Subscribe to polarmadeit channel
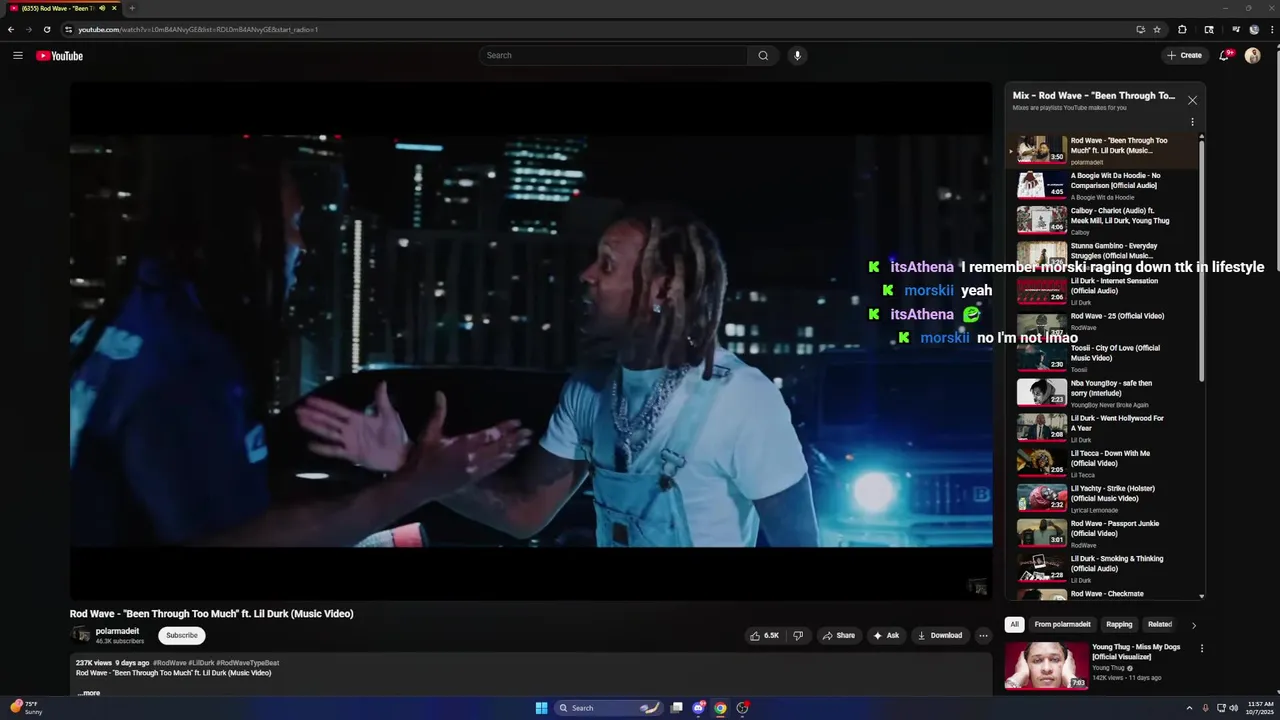Viewport: 1280px width, 720px height. point(182,635)
